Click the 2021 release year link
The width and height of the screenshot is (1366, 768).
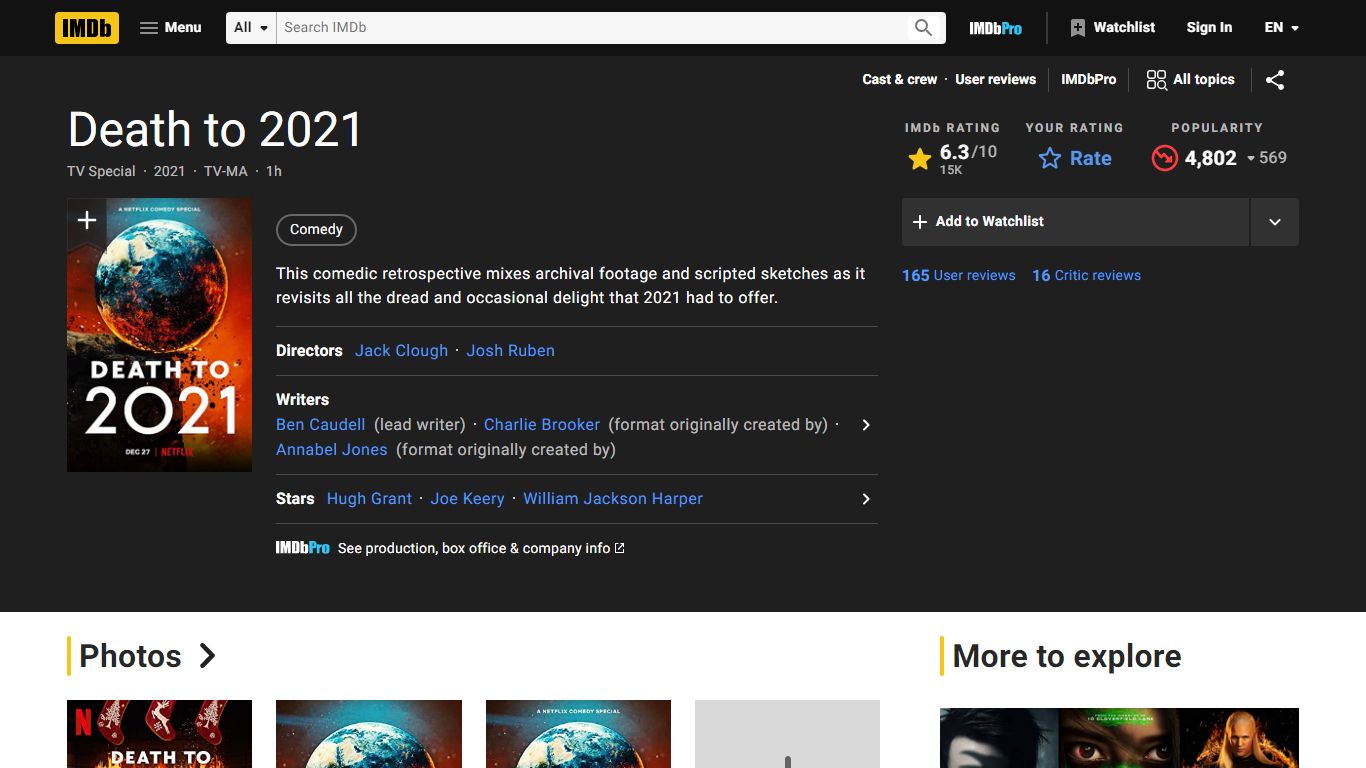(x=169, y=172)
